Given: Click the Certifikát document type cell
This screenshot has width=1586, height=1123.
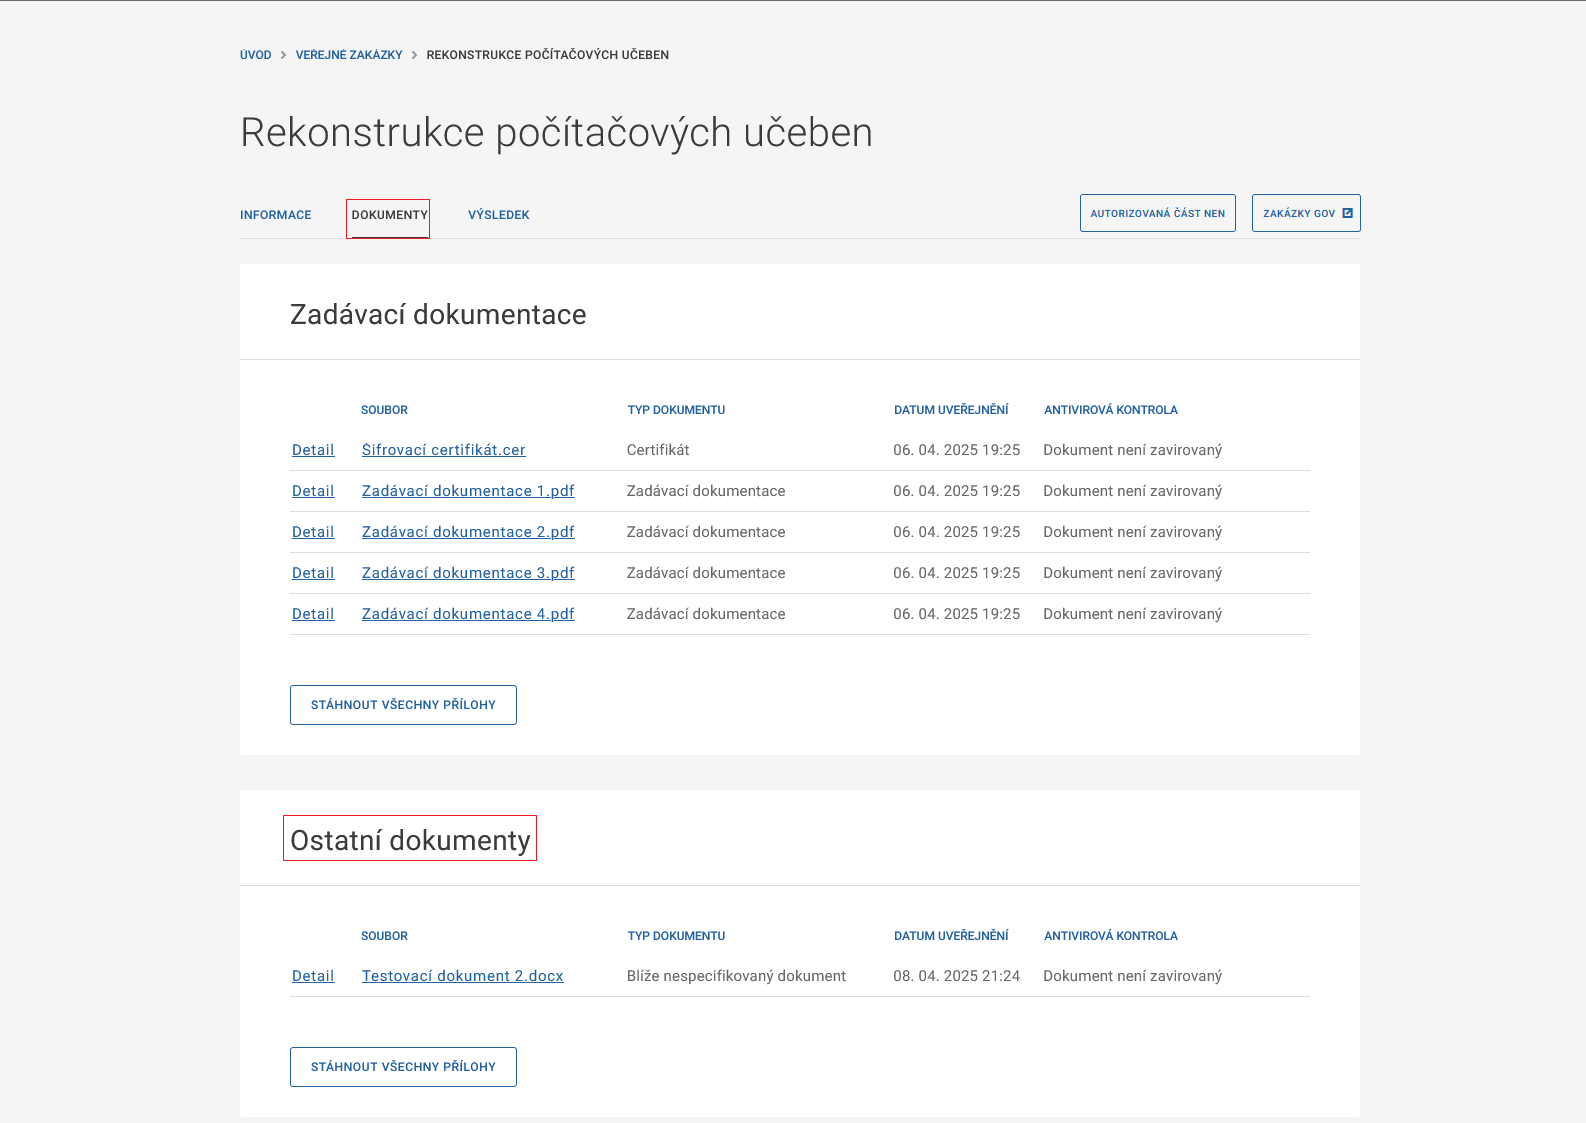Looking at the screenshot, I should click(x=658, y=450).
